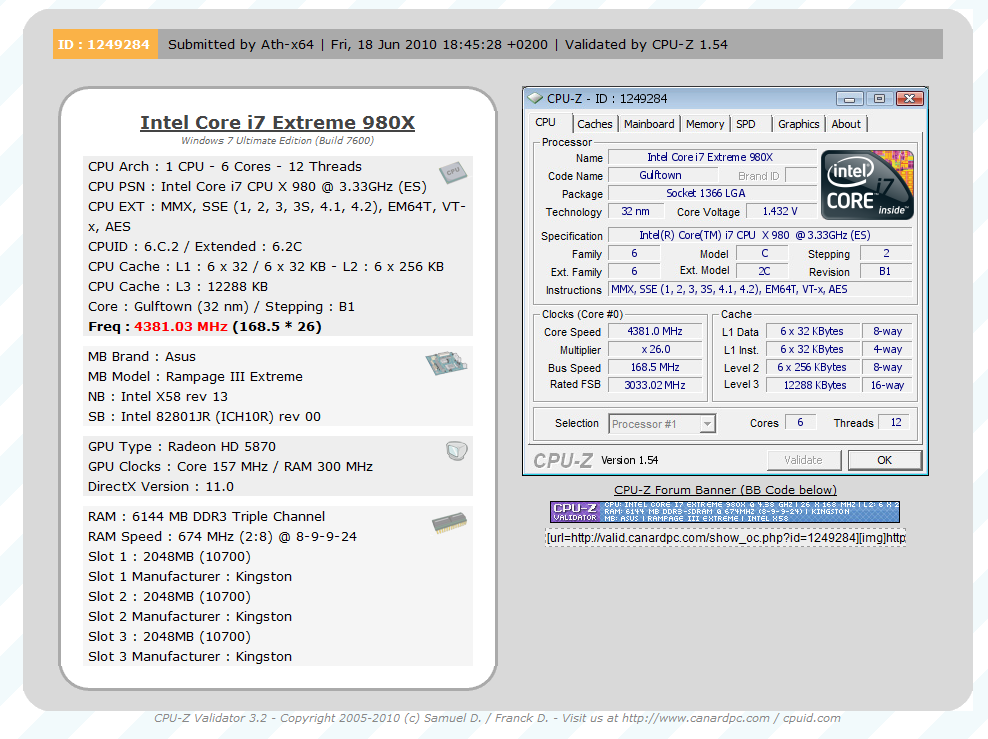Click the Cores value 6
Viewport: 988px width, 739px height.
[x=800, y=423]
